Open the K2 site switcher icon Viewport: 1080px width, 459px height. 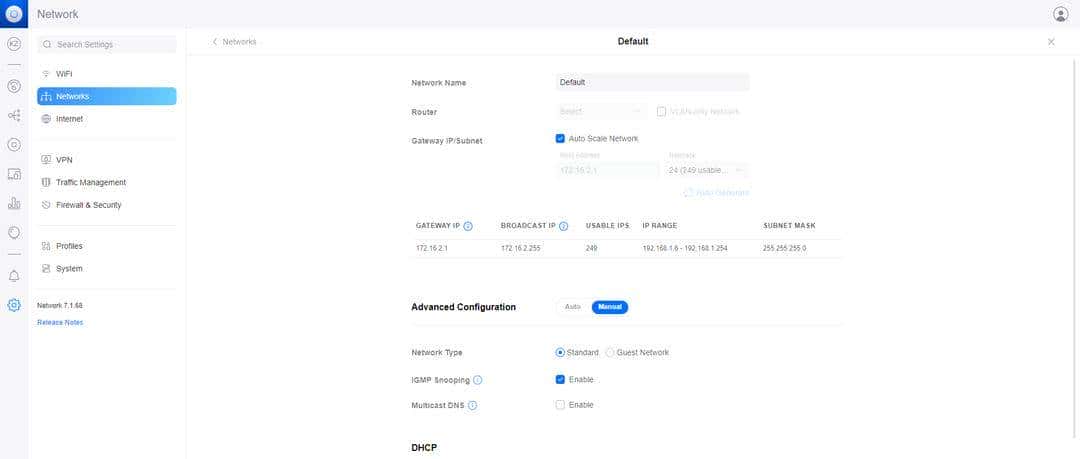point(14,44)
